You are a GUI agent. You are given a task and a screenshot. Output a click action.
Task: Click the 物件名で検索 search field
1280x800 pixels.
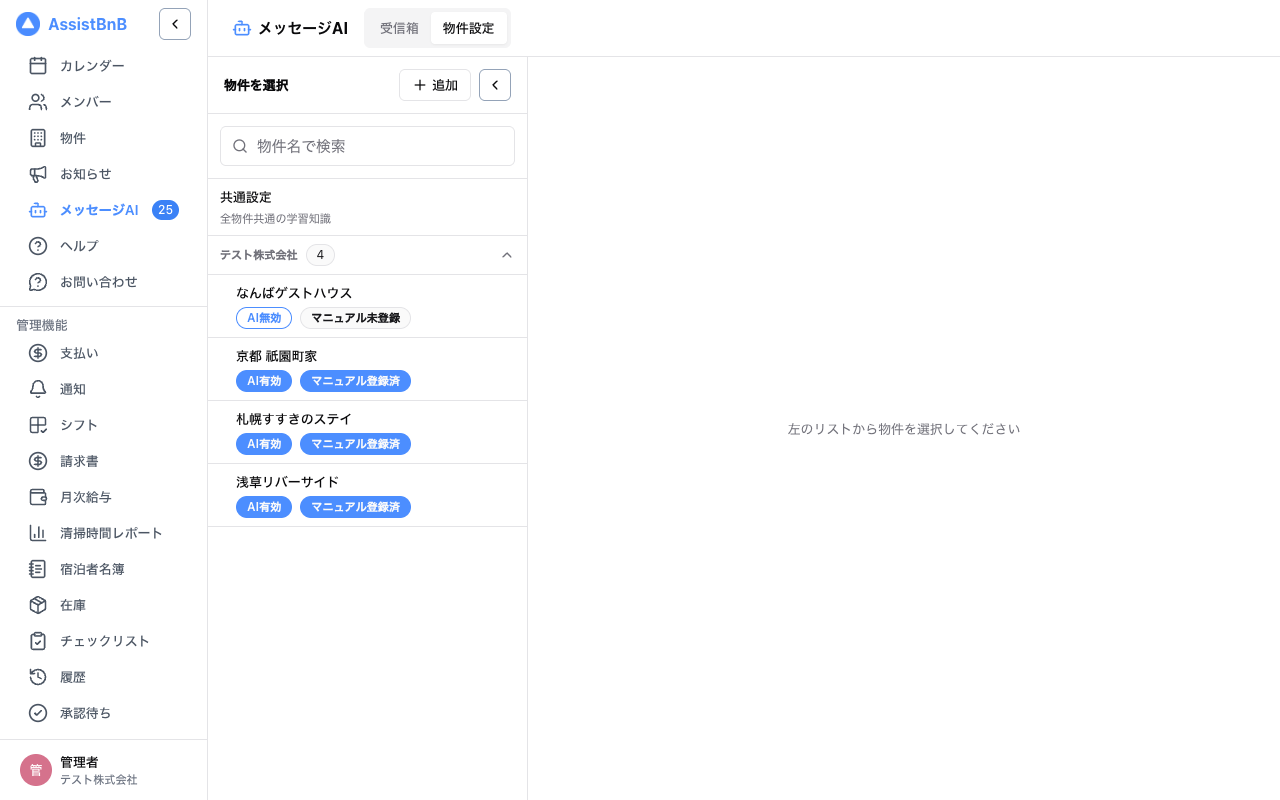tap(367, 146)
